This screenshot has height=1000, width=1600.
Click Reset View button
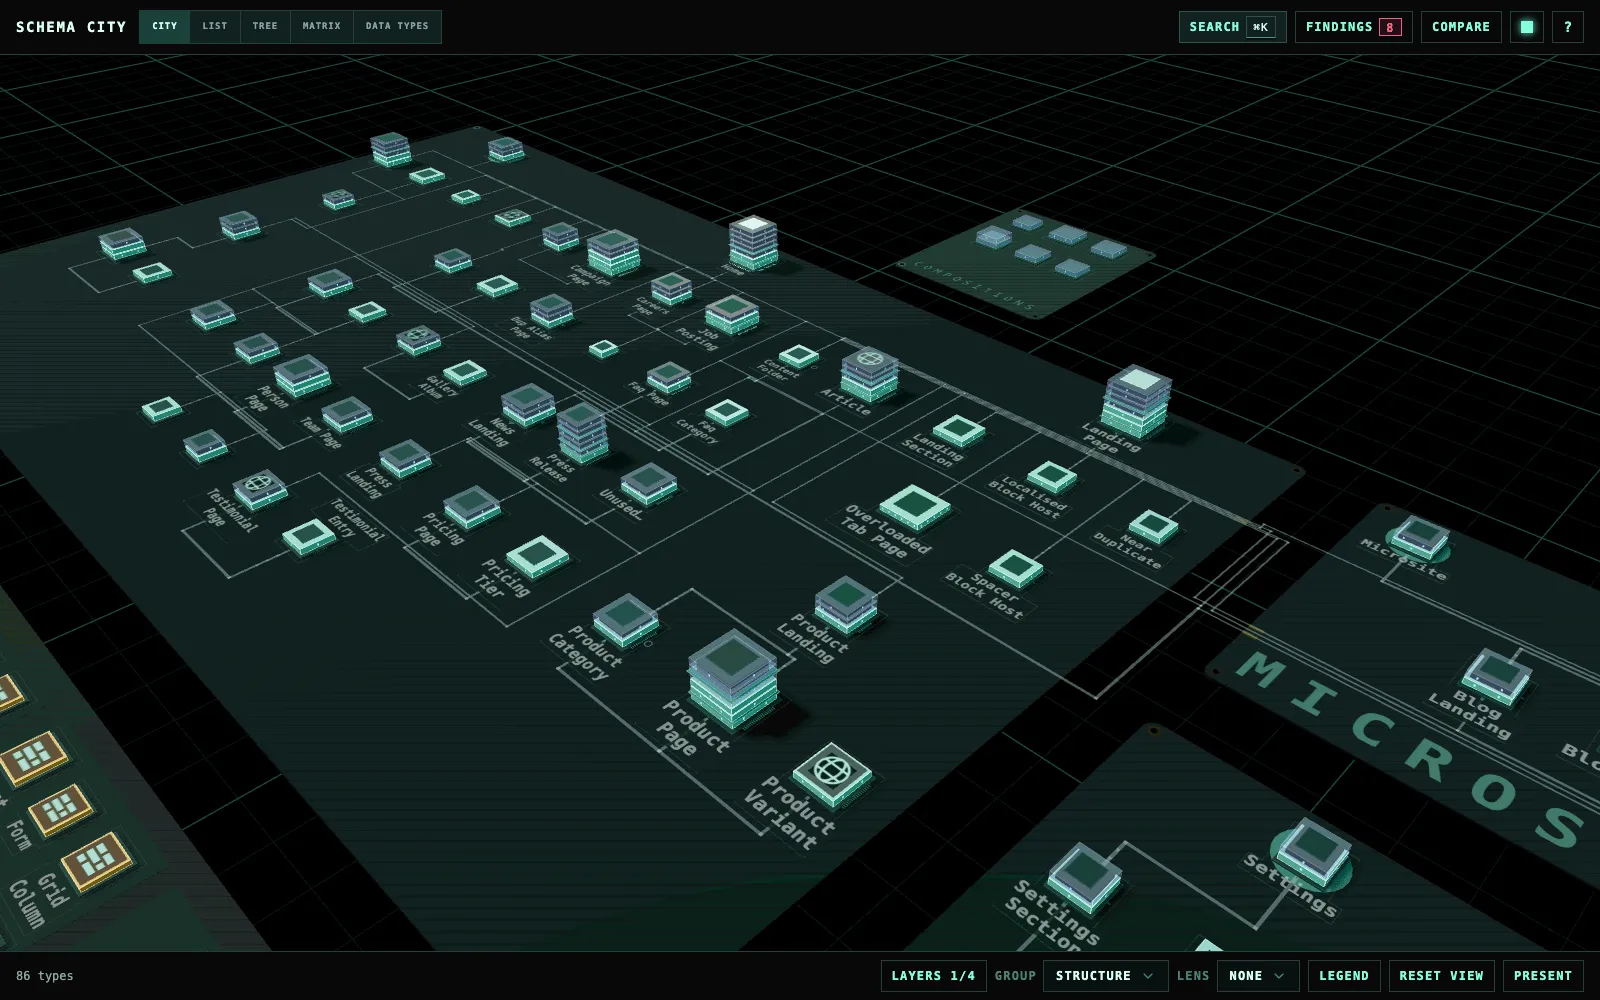tap(1441, 976)
